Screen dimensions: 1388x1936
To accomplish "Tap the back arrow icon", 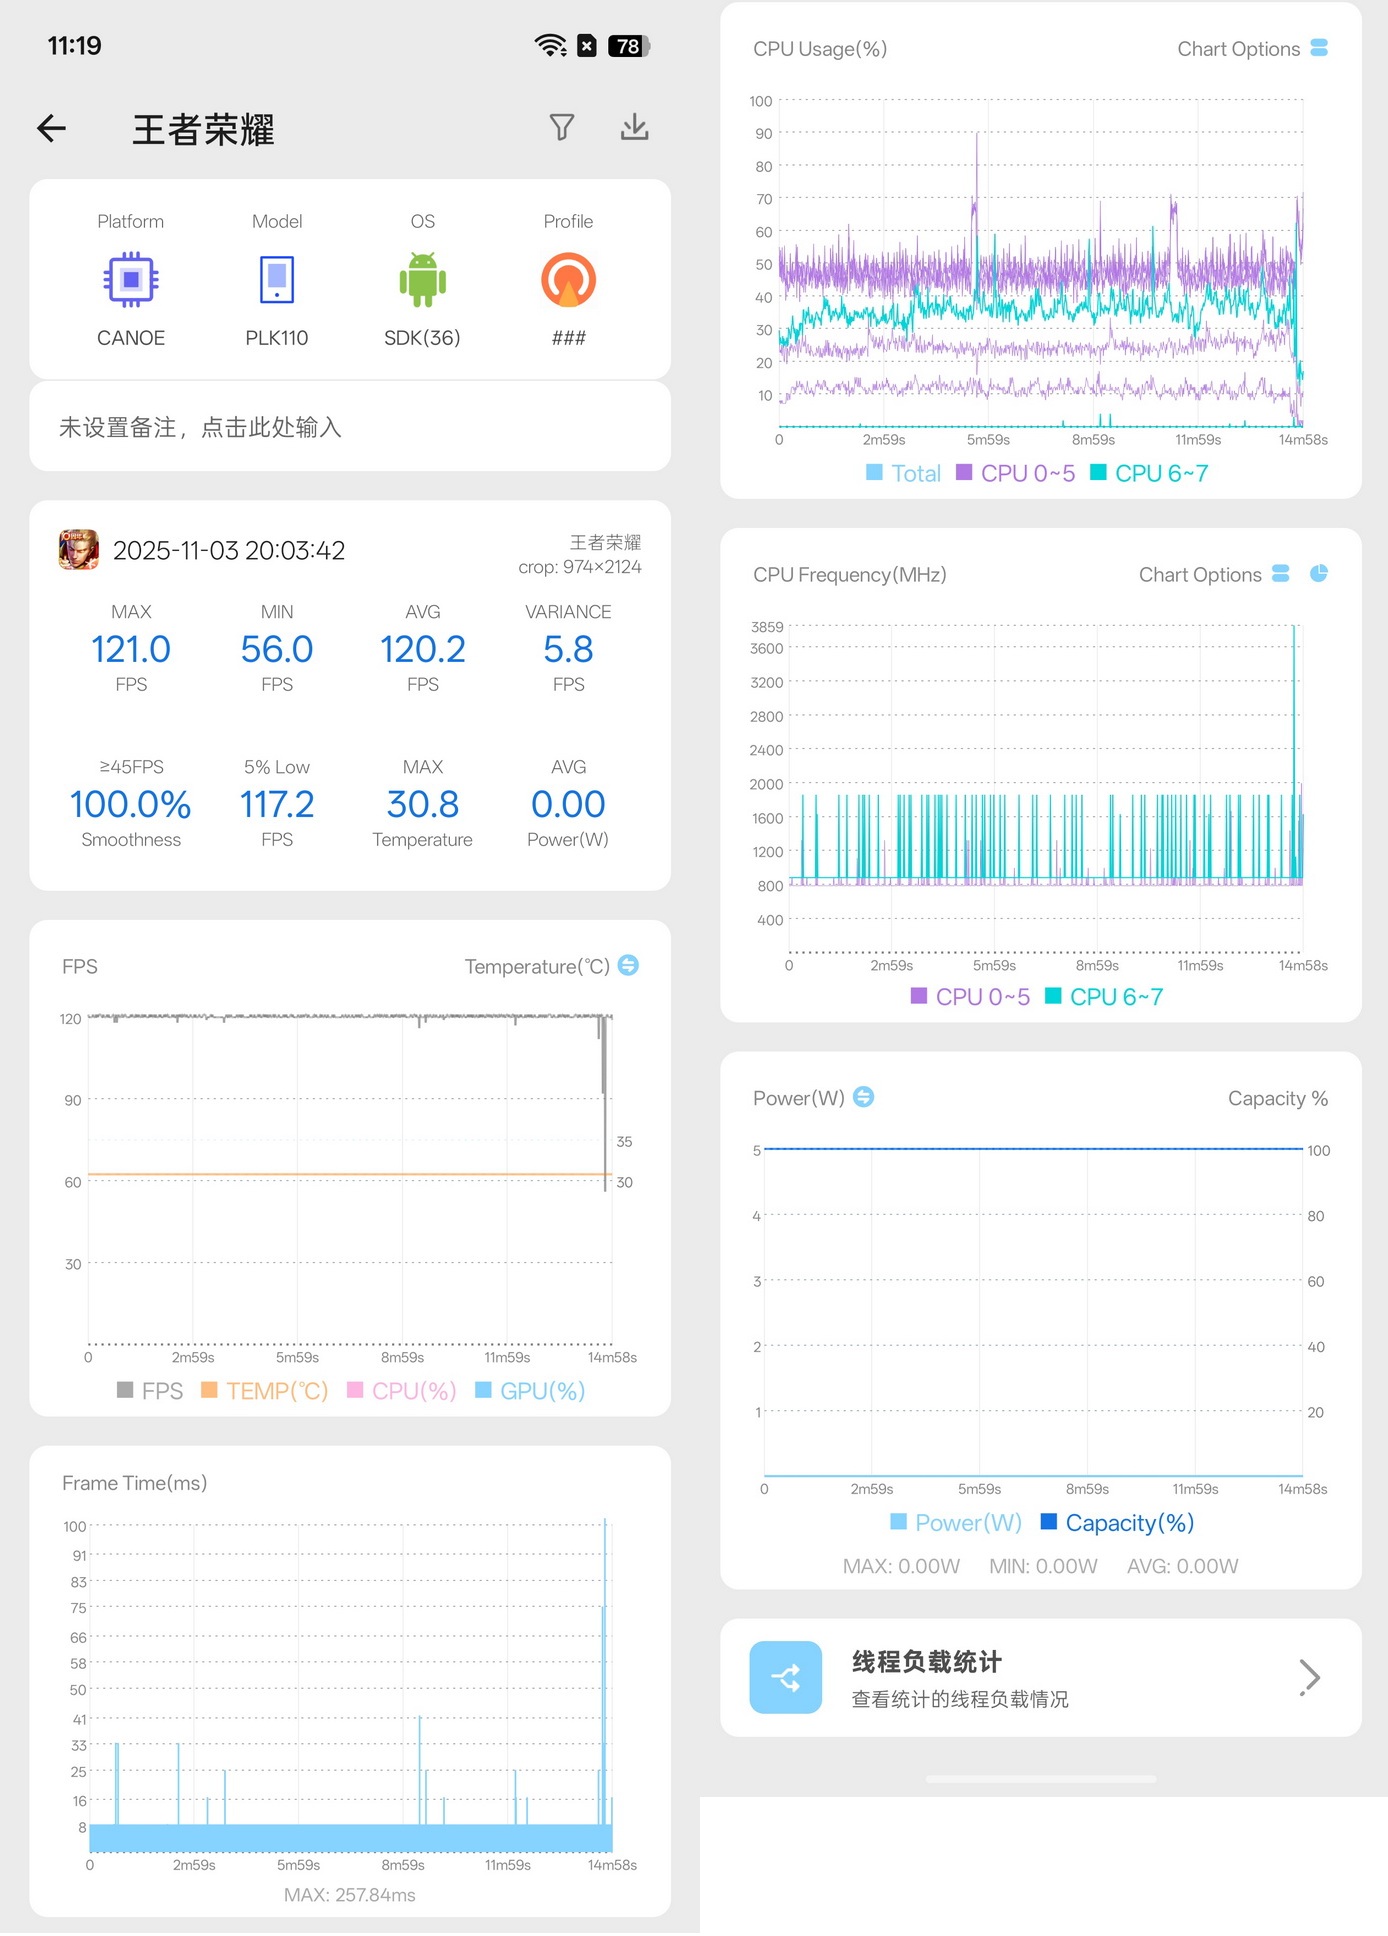I will pos(51,128).
